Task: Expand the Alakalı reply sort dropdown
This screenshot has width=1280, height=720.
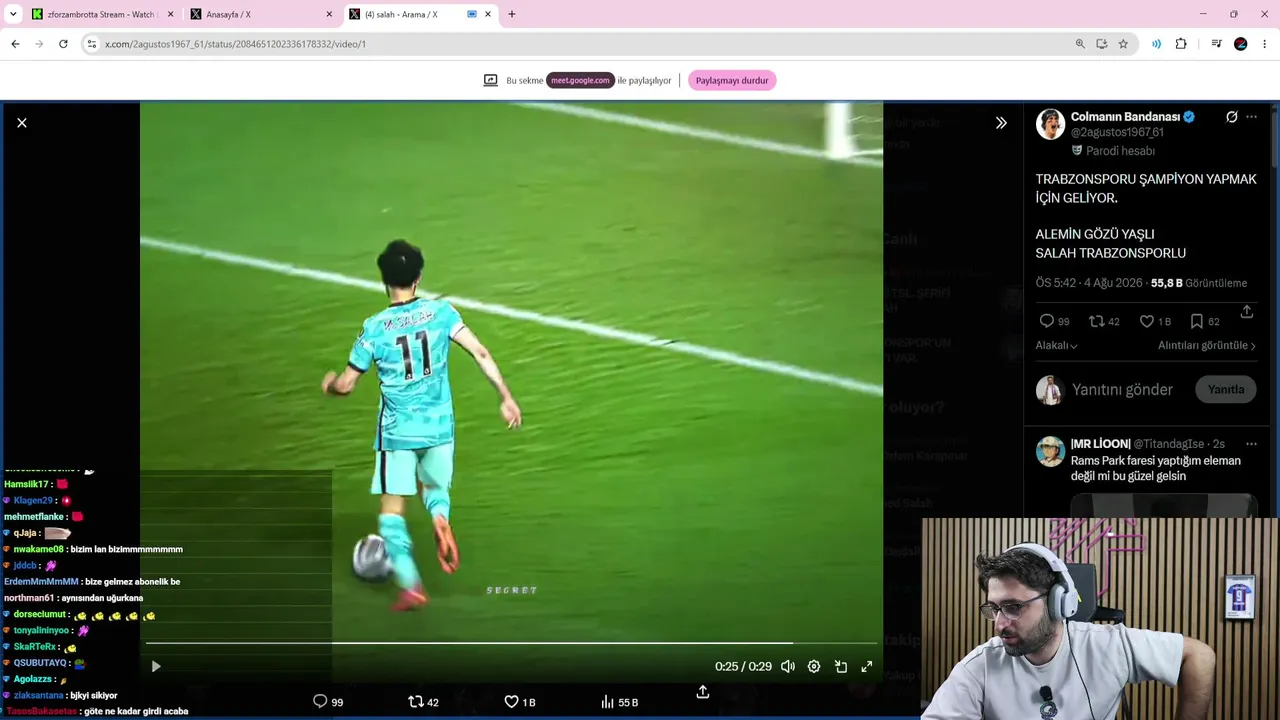Action: point(1056,345)
